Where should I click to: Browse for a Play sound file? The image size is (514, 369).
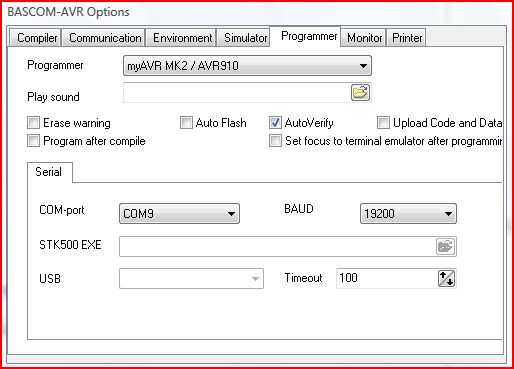[x=360, y=92]
